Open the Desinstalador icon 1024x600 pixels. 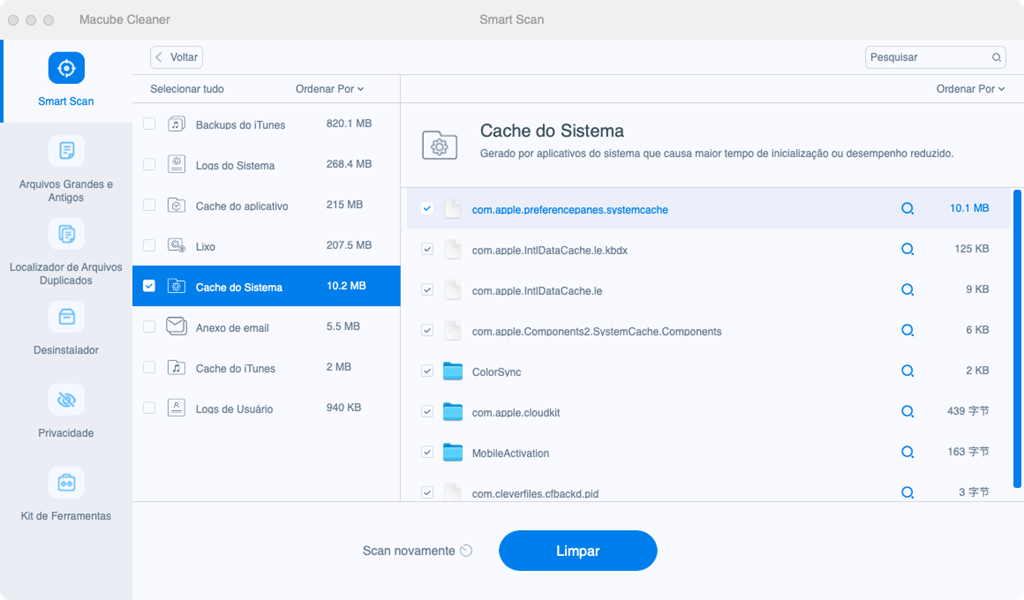click(66, 317)
